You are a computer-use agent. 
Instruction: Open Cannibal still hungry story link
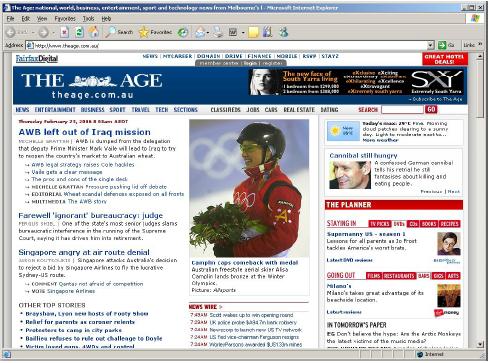click(363, 156)
